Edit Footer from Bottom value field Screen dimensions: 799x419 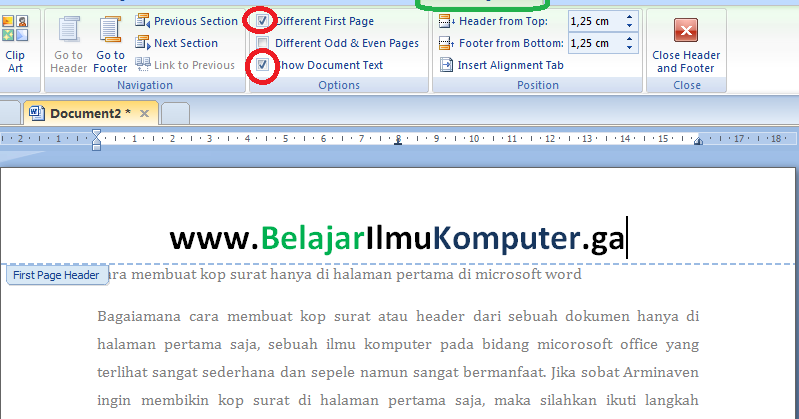point(595,43)
